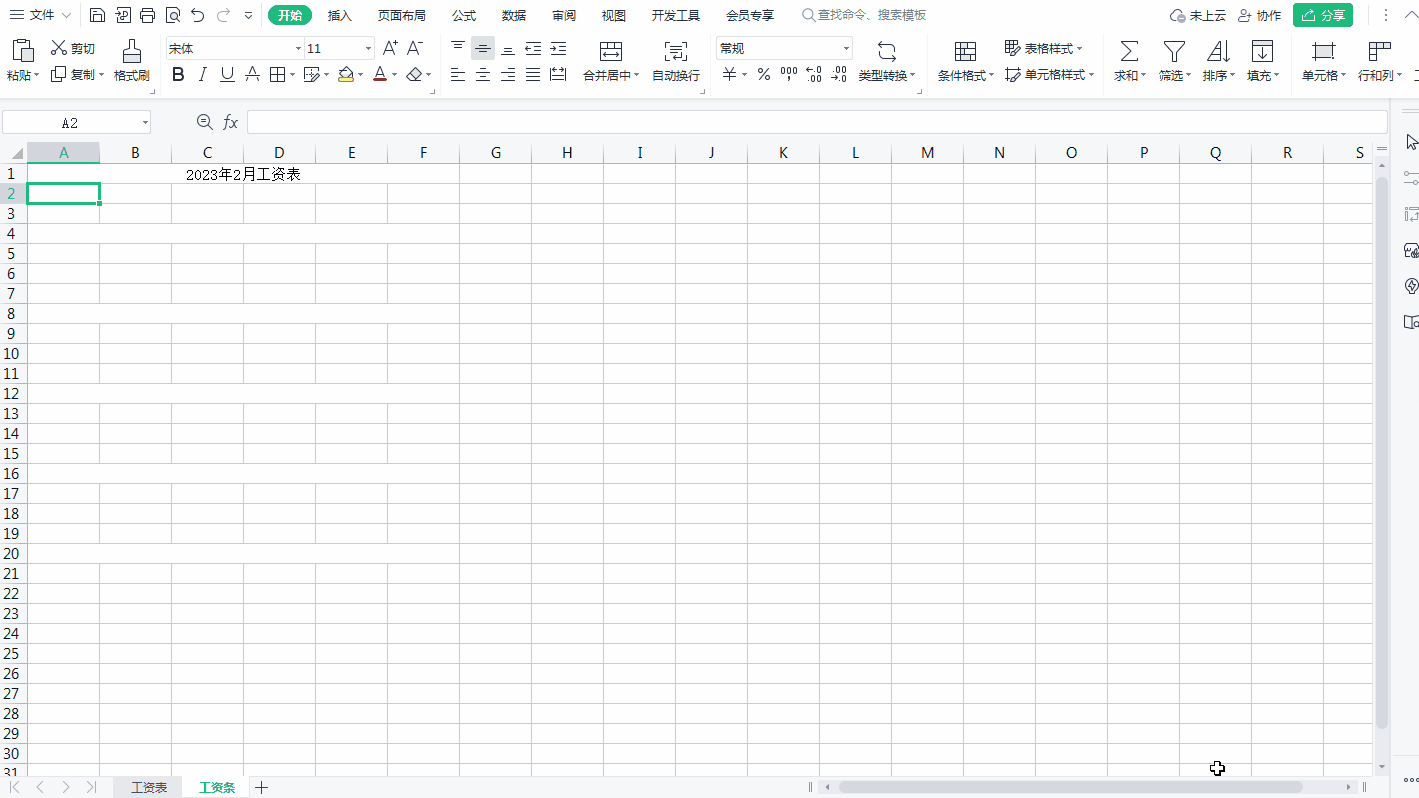The height and width of the screenshot is (798, 1419).
Task: Click the vertical scrollbar
Action: coord(1382,452)
